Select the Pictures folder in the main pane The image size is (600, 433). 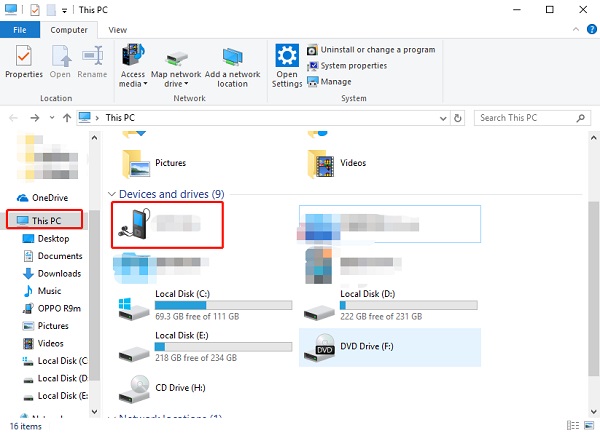154,163
